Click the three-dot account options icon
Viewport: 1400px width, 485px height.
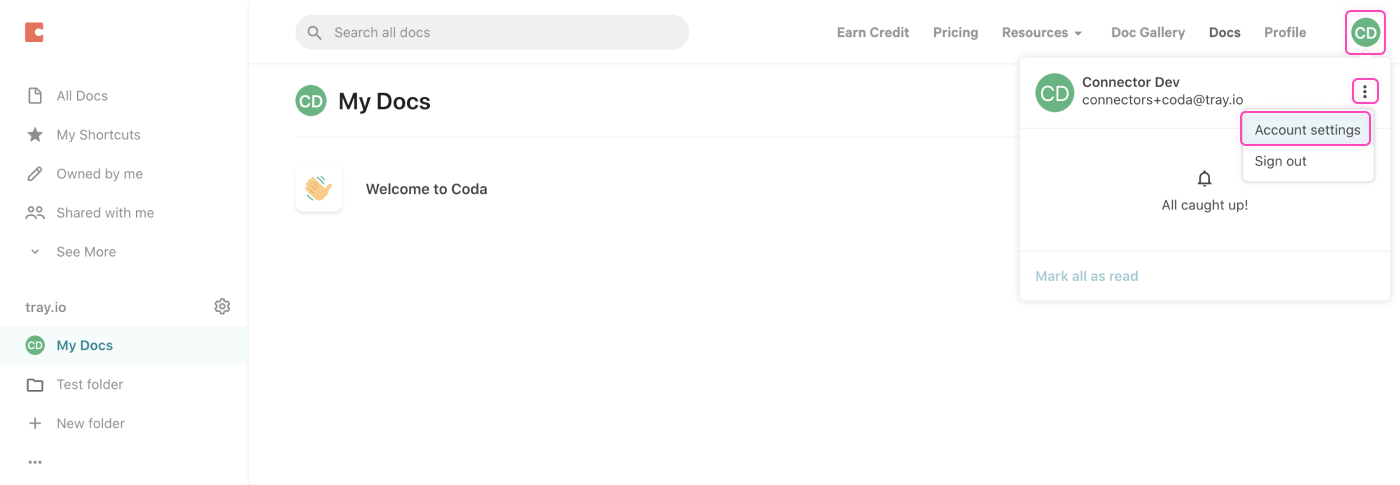(1365, 92)
